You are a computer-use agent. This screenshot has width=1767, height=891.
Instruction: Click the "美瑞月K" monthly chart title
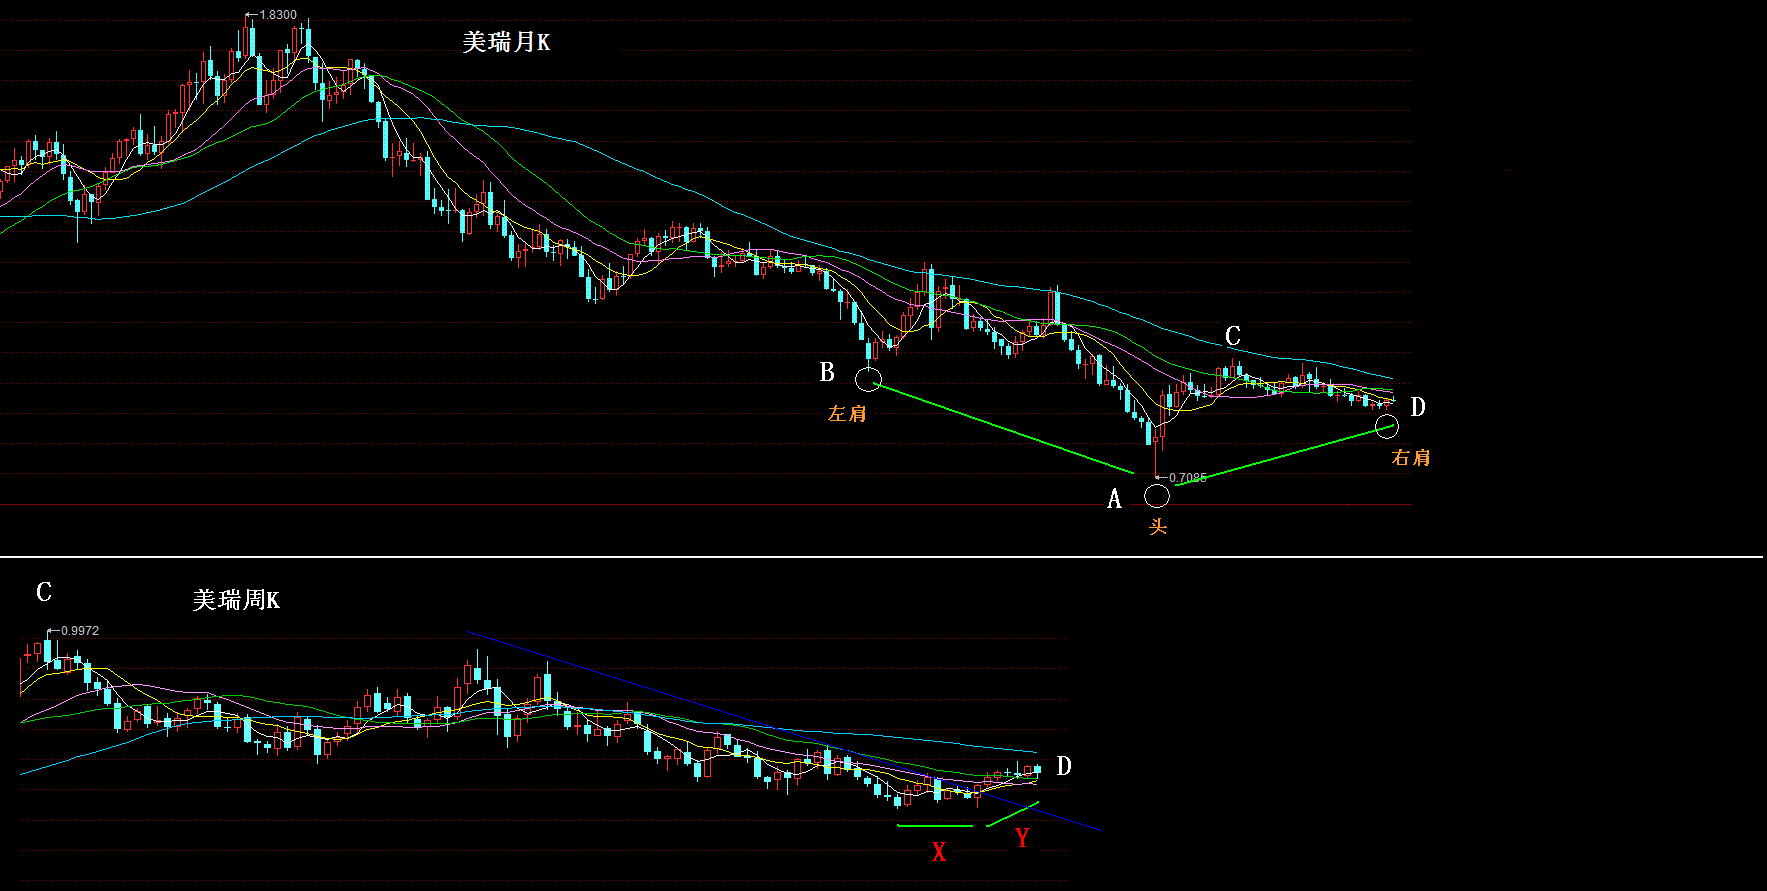click(x=506, y=42)
